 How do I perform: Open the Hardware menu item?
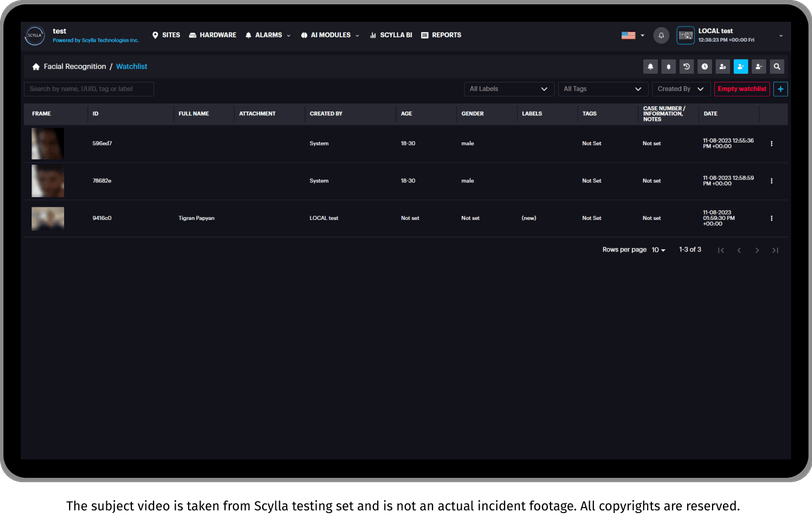(212, 35)
